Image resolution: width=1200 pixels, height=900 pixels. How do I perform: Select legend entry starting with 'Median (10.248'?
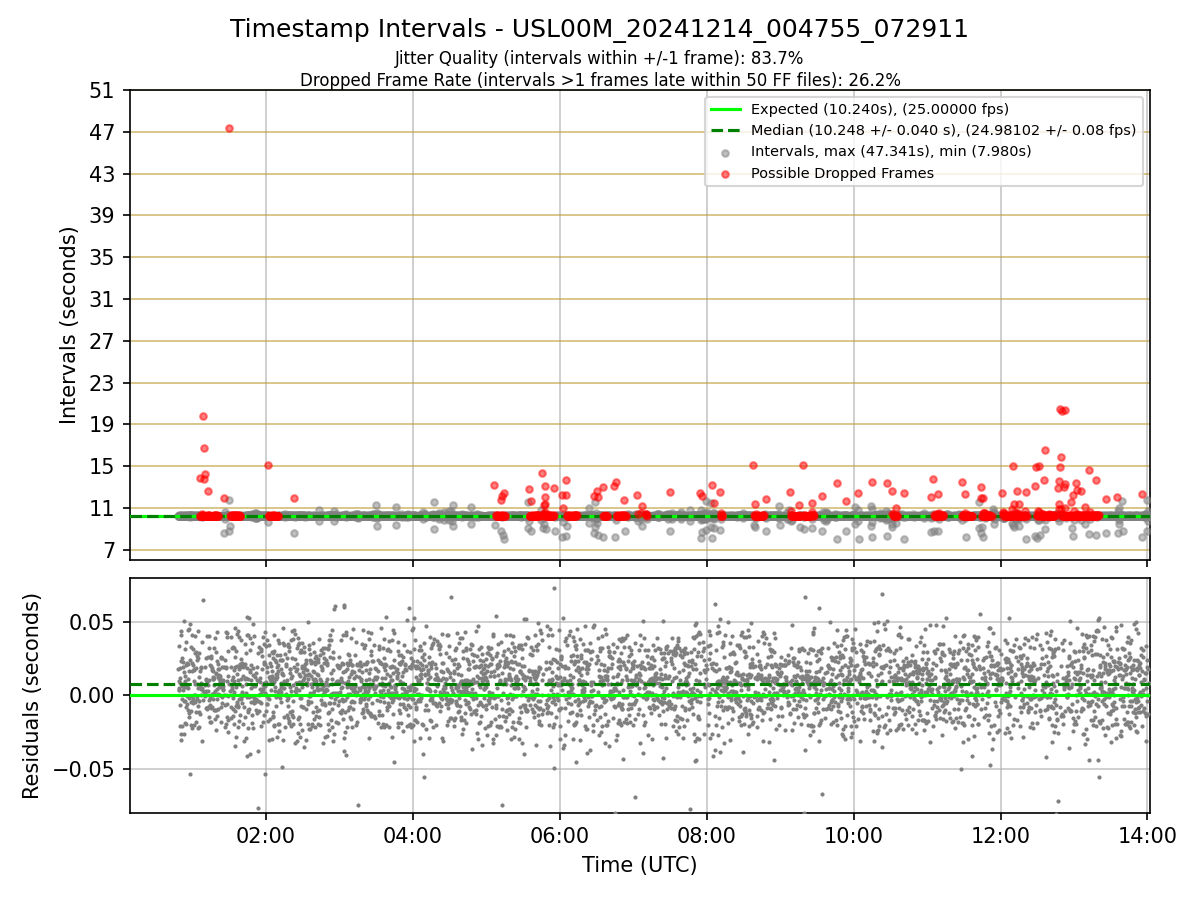[943, 130]
